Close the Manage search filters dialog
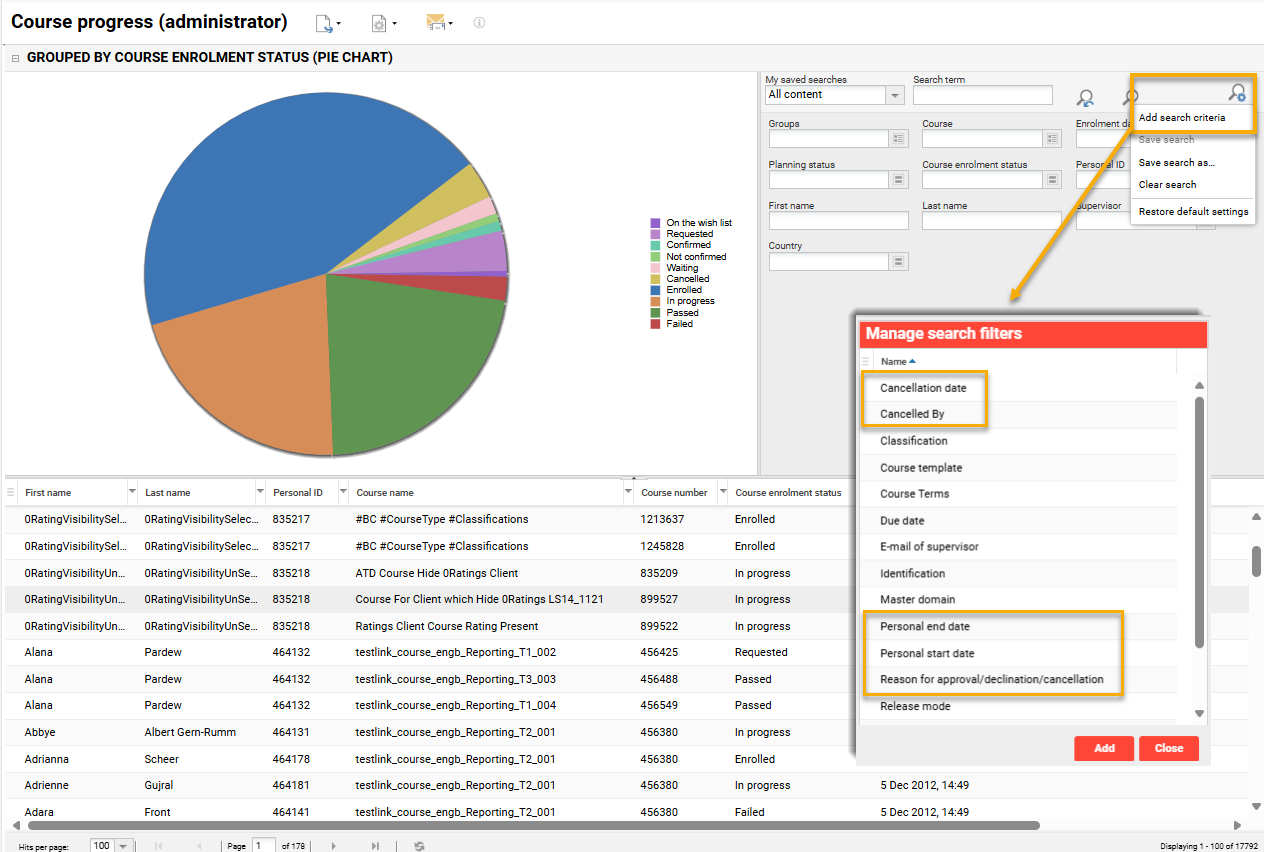 coord(1168,748)
